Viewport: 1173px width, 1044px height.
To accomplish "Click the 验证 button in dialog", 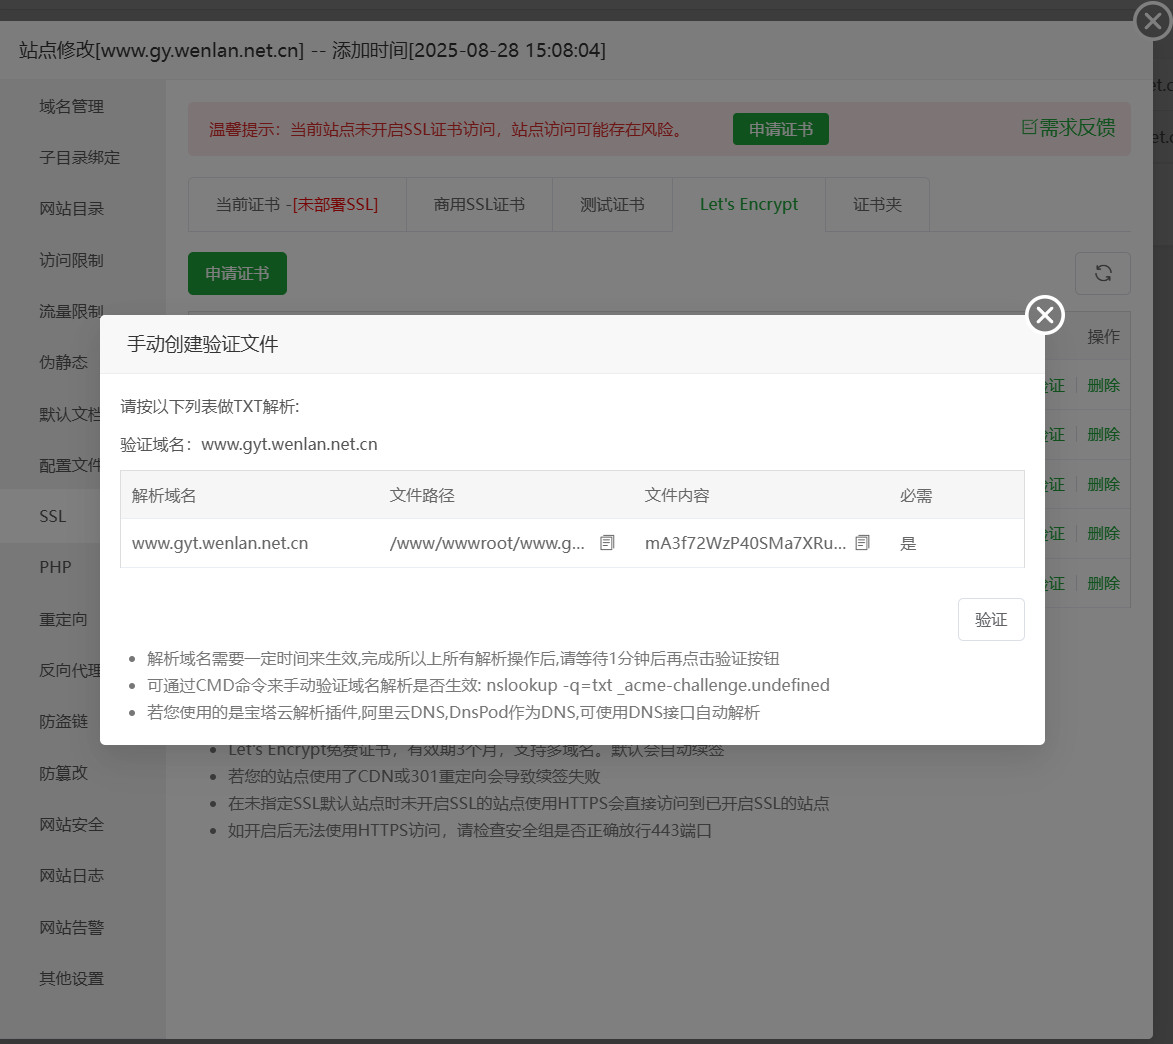I will (990, 619).
